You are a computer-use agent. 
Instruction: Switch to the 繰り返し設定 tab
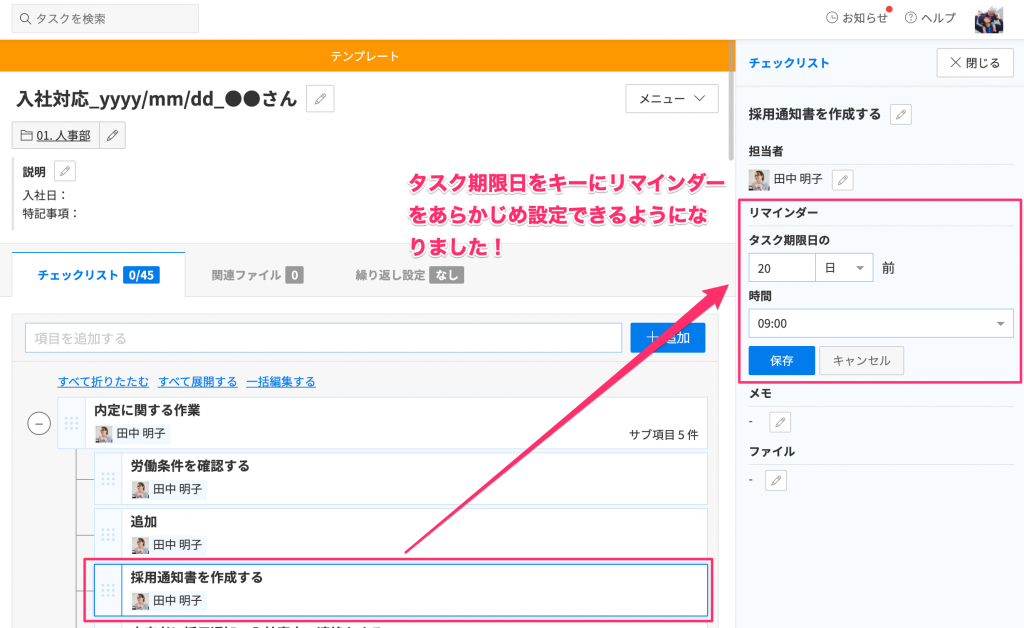(x=409, y=275)
